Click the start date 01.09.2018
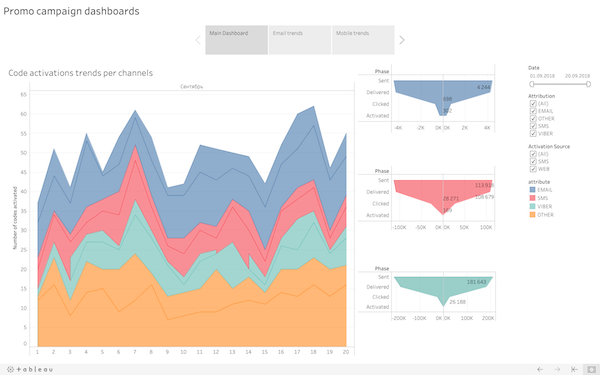This screenshot has height=375, width=600. (542, 76)
